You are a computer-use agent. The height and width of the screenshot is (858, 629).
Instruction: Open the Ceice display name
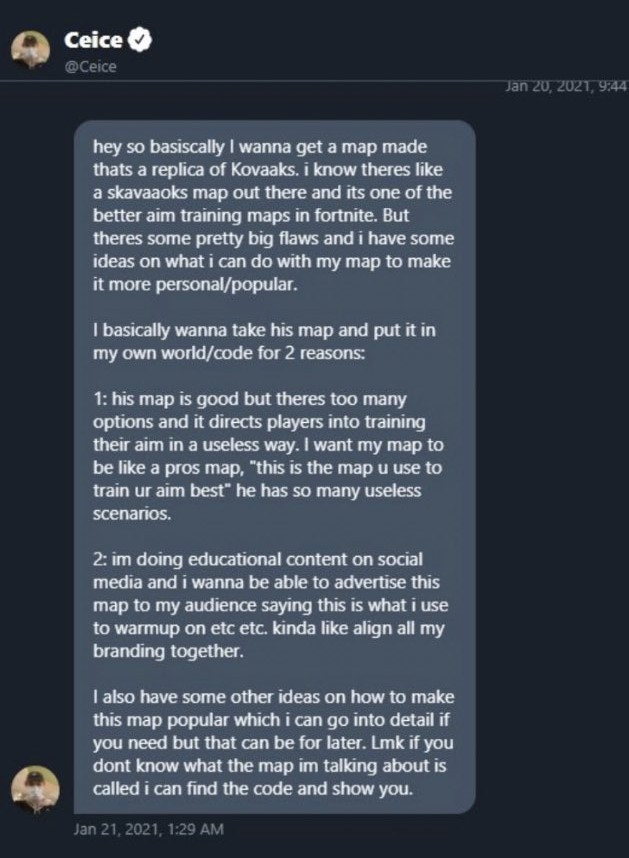tap(94, 39)
